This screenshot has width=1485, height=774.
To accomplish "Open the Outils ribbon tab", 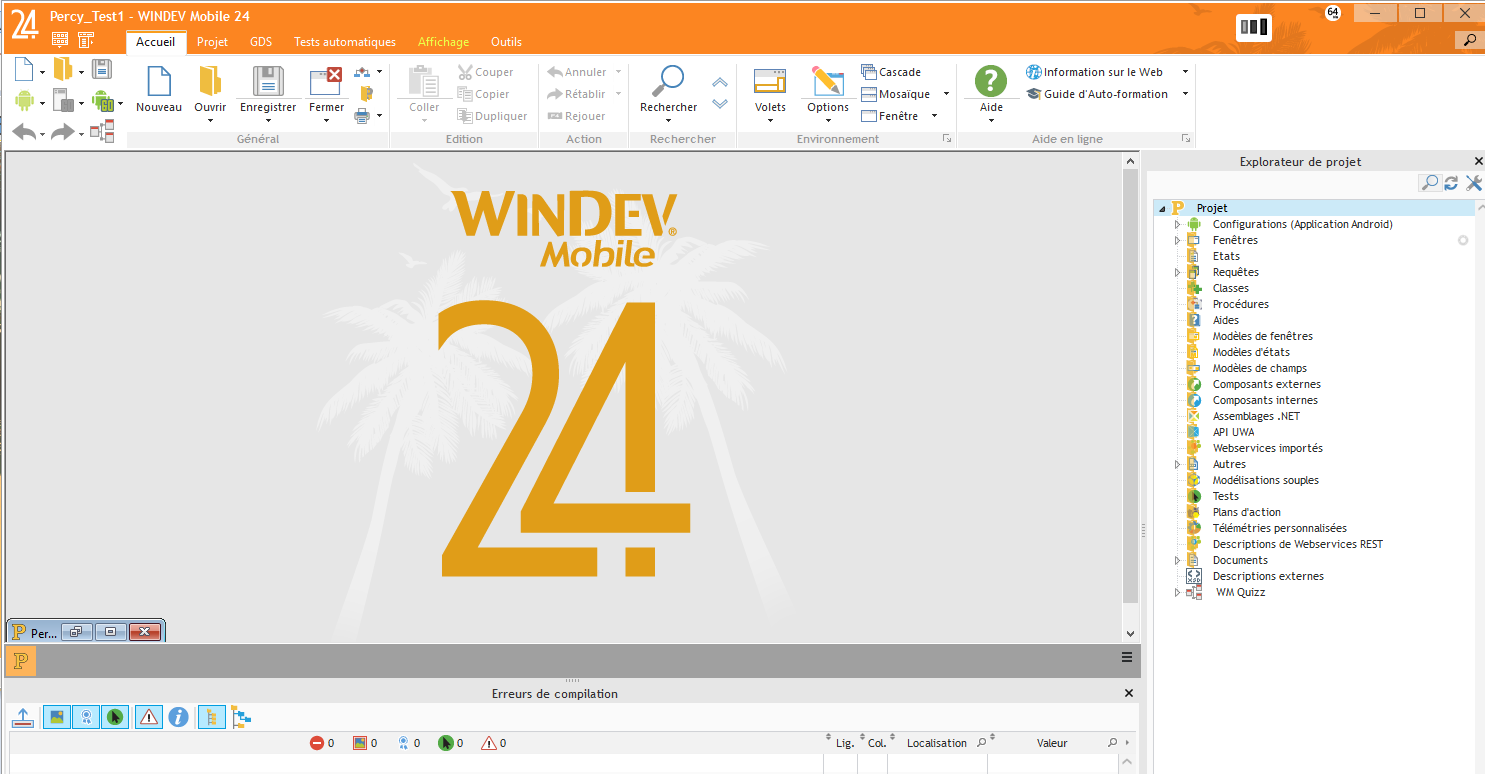I will click(506, 42).
